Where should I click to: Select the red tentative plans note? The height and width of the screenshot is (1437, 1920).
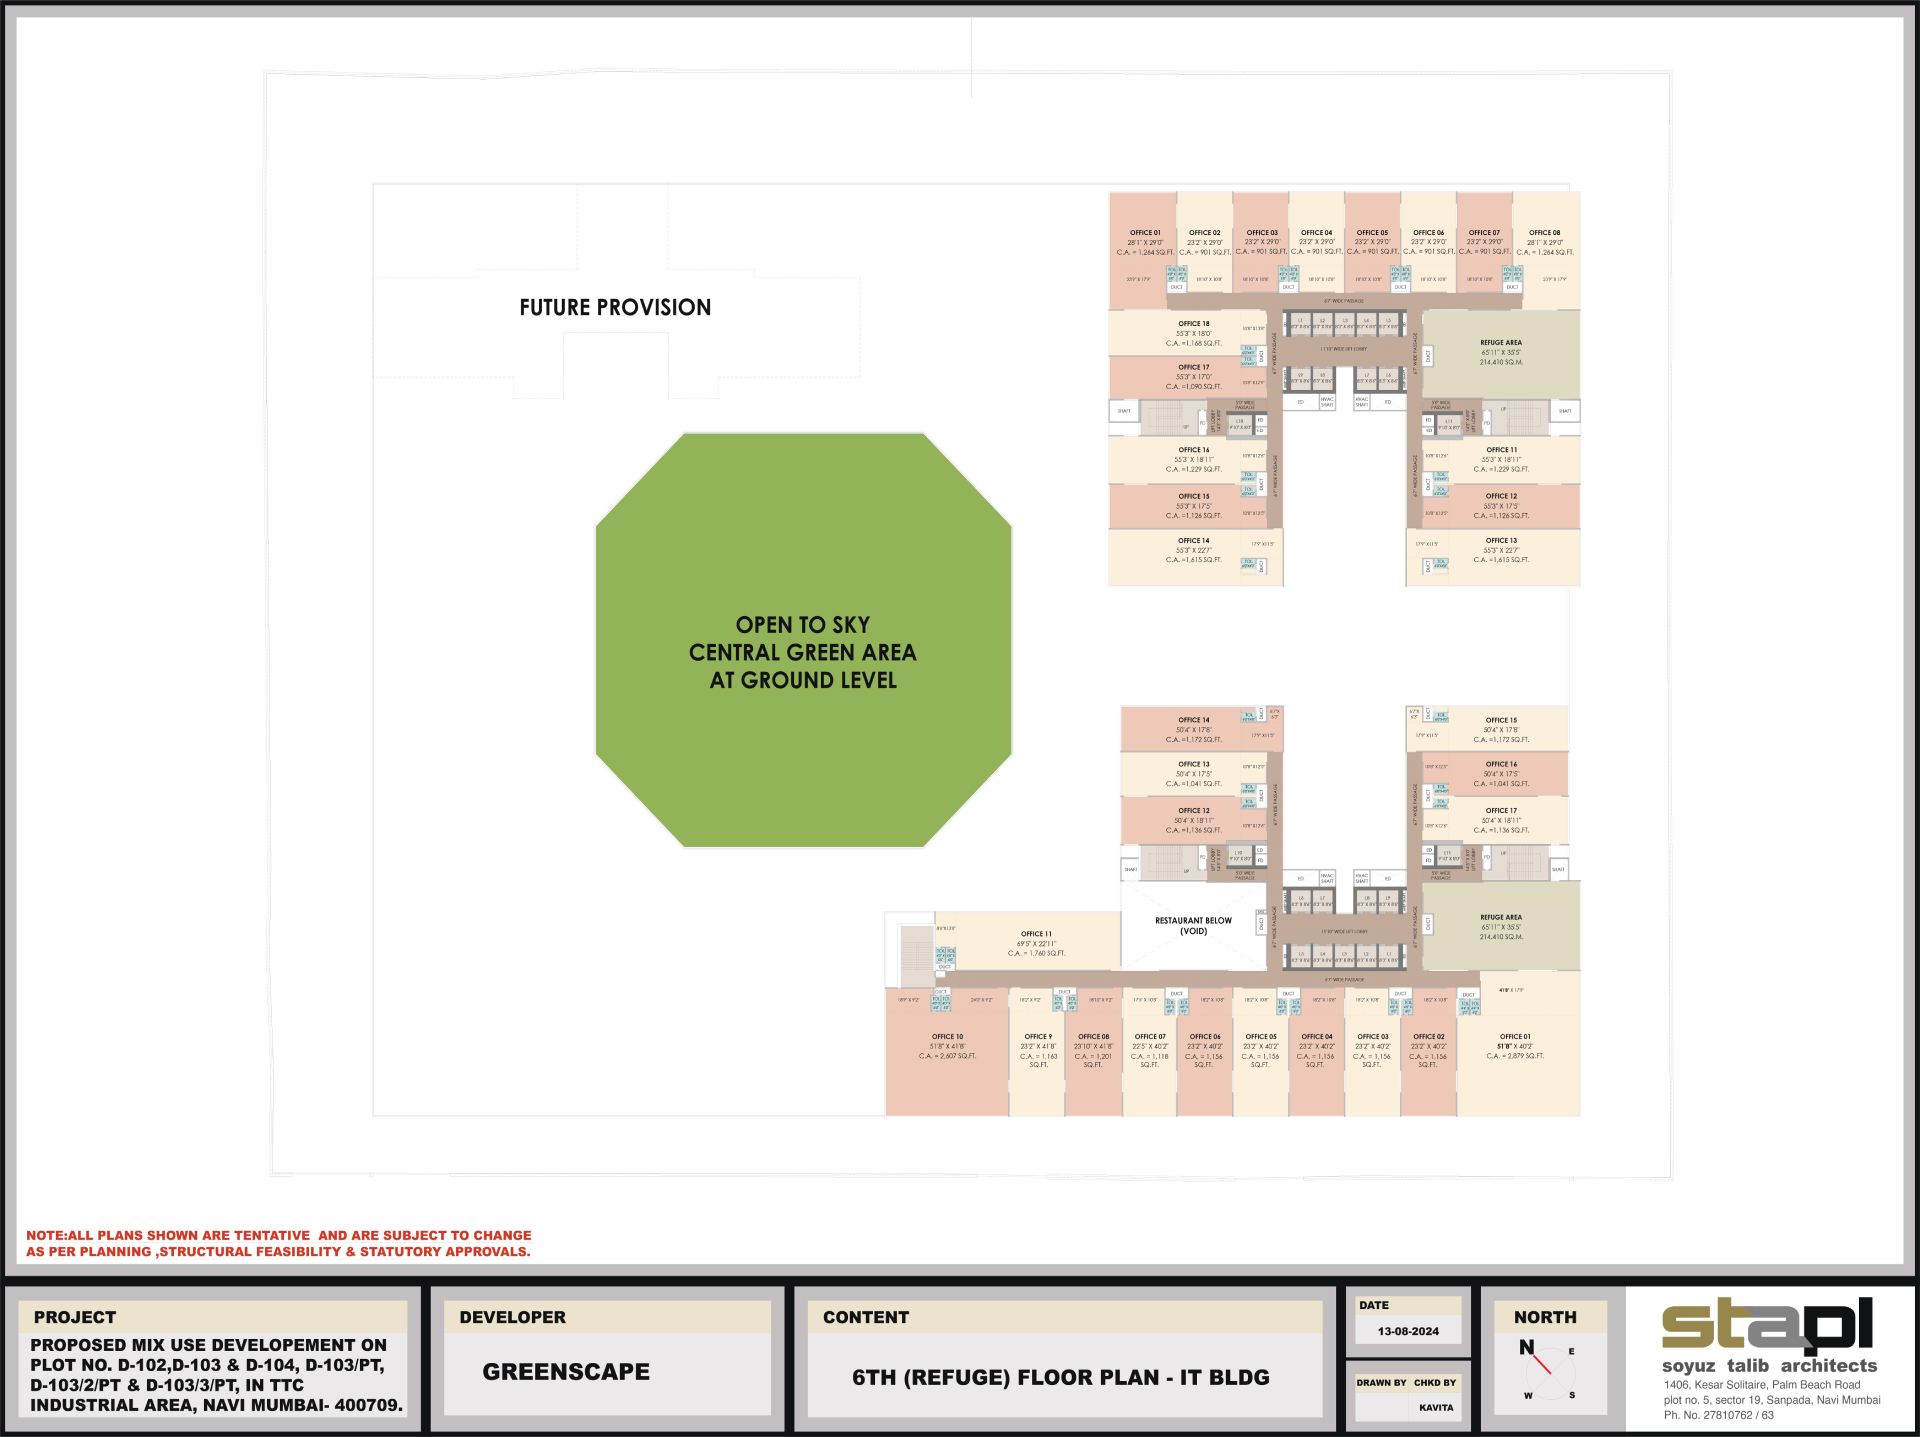(x=279, y=1243)
